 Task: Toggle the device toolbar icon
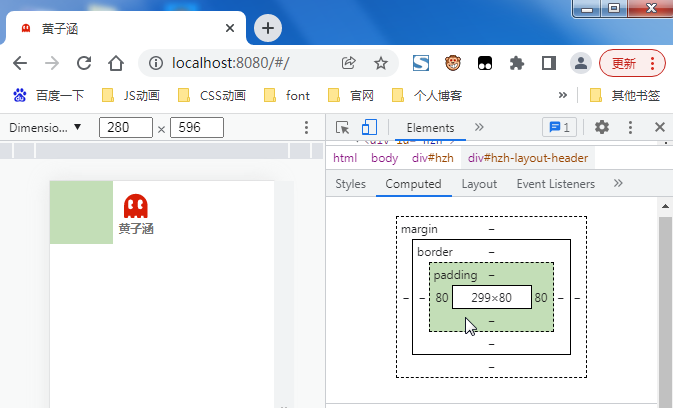pyautogui.click(x=369, y=127)
